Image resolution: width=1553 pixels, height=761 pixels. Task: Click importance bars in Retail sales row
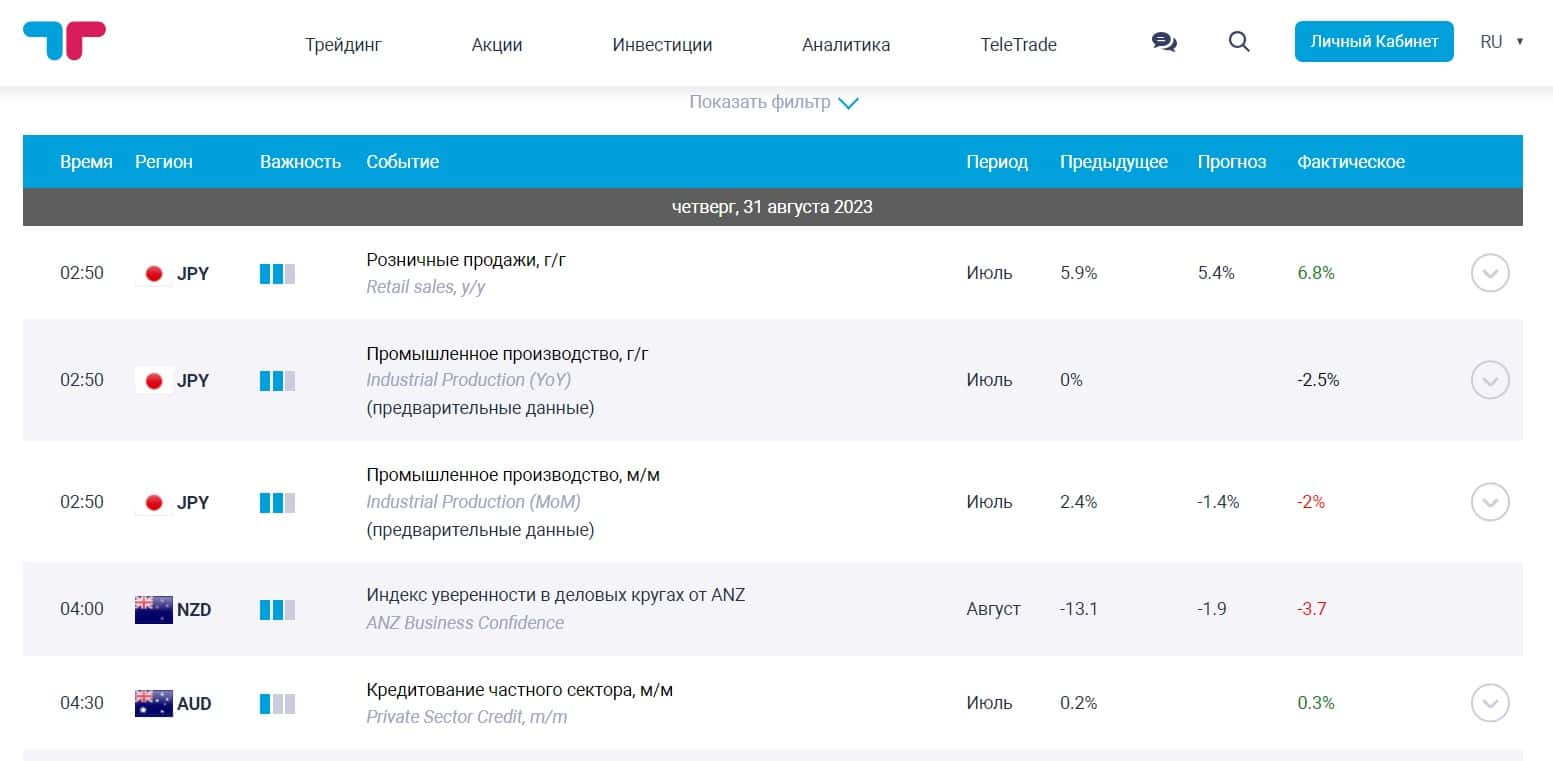click(x=277, y=273)
